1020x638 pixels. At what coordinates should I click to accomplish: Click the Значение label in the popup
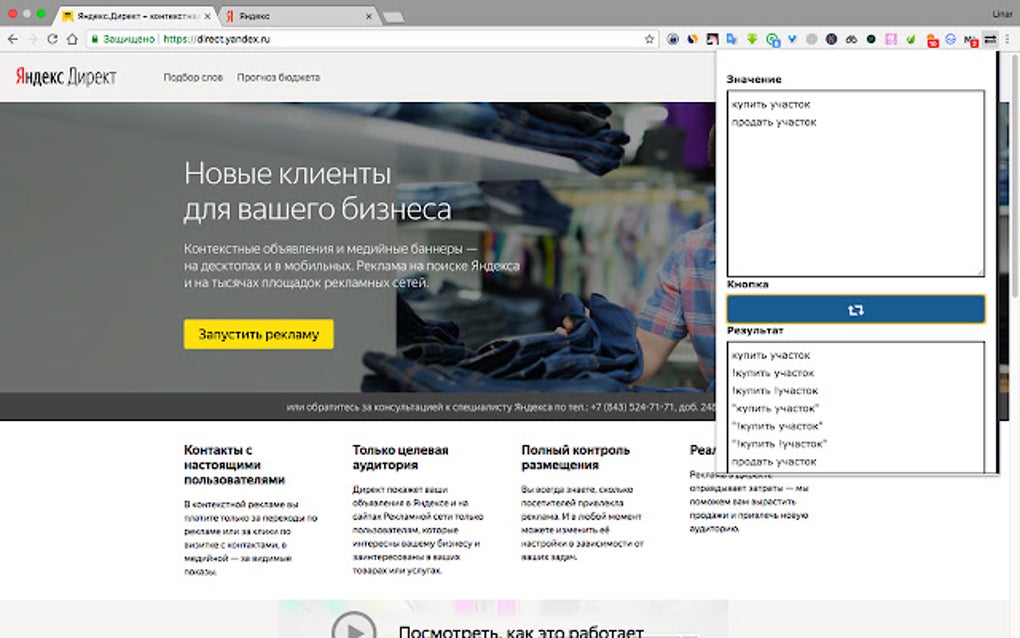754,79
